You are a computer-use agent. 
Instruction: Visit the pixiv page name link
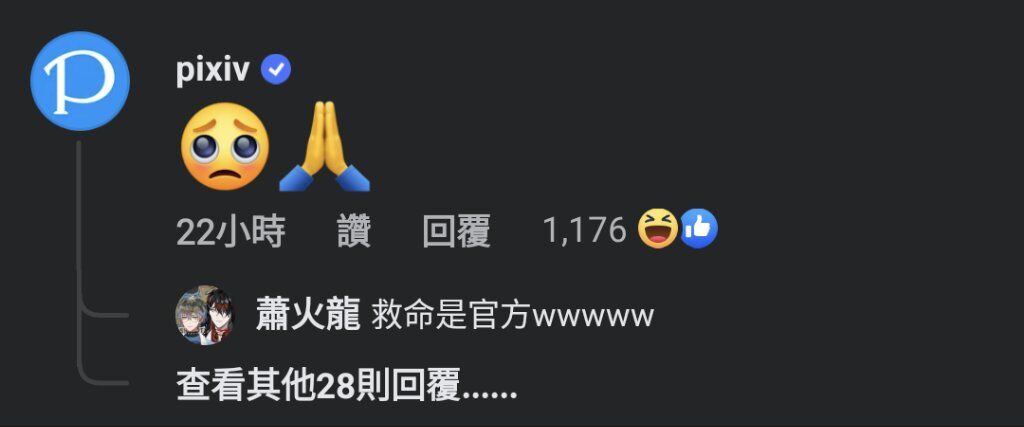(213, 70)
